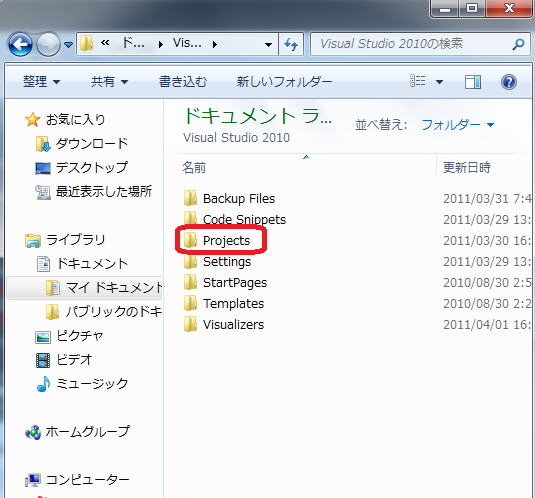The width and height of the screenshot is (535, 498).
Task: Select the Code Snippets folder
Action: click(x=245, y=219)
